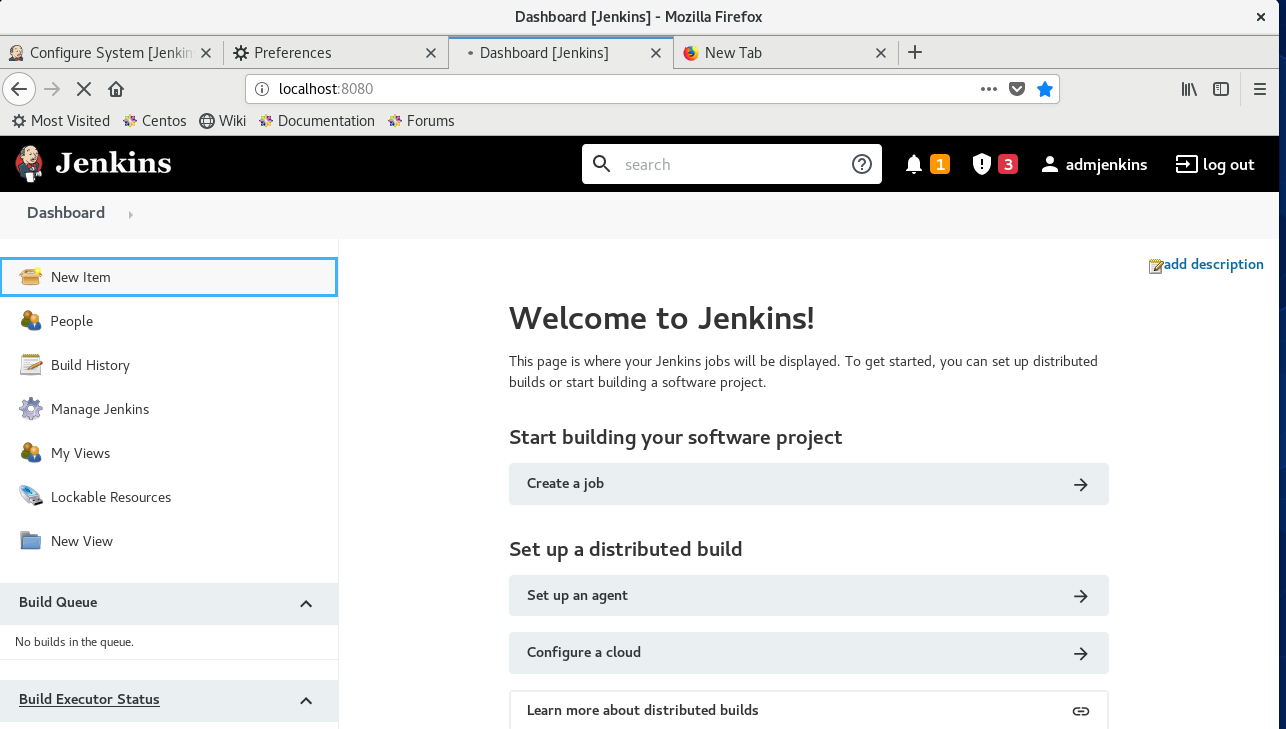Image resolution: width=1286 pixels, height=729 pixels.
Task: Open Most Visited bookmarks folder
Action: 61,121
